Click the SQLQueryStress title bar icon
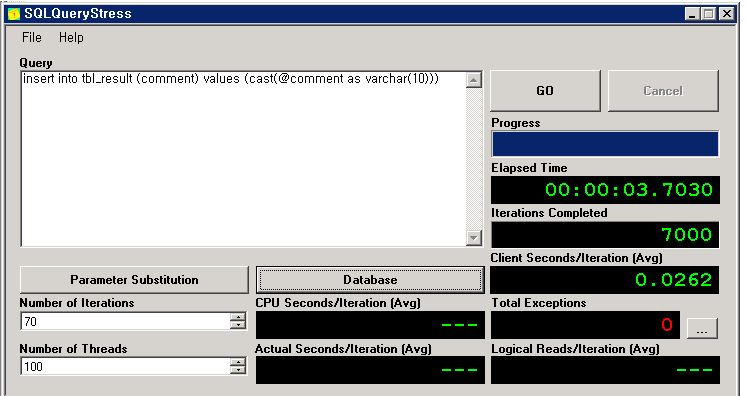The image size is (746, 396). pyautogui.click(x=13, y=14)
